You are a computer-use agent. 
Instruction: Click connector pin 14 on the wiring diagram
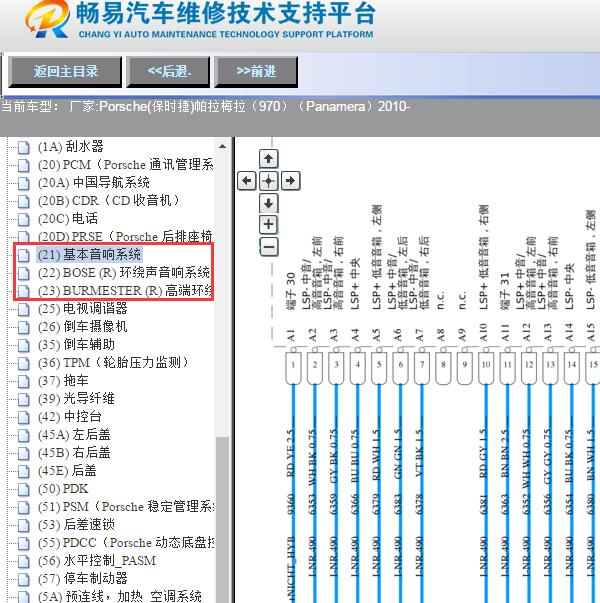click(572, 368)
